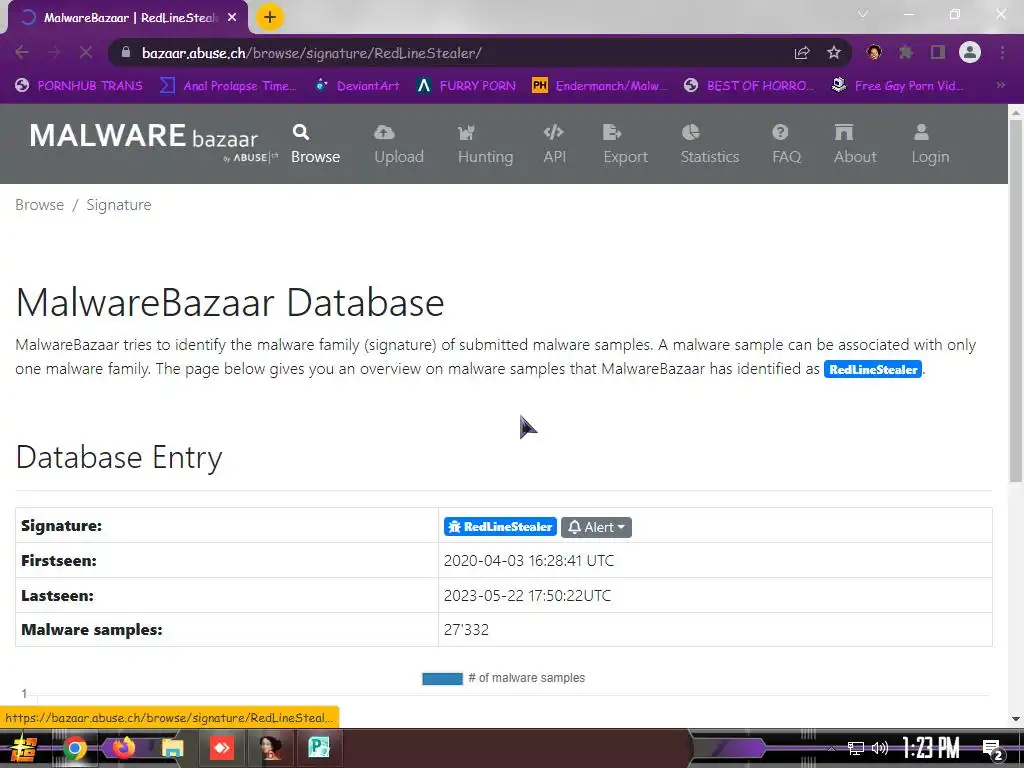Expand the tab search chevron in title bar

coord(863,14)
